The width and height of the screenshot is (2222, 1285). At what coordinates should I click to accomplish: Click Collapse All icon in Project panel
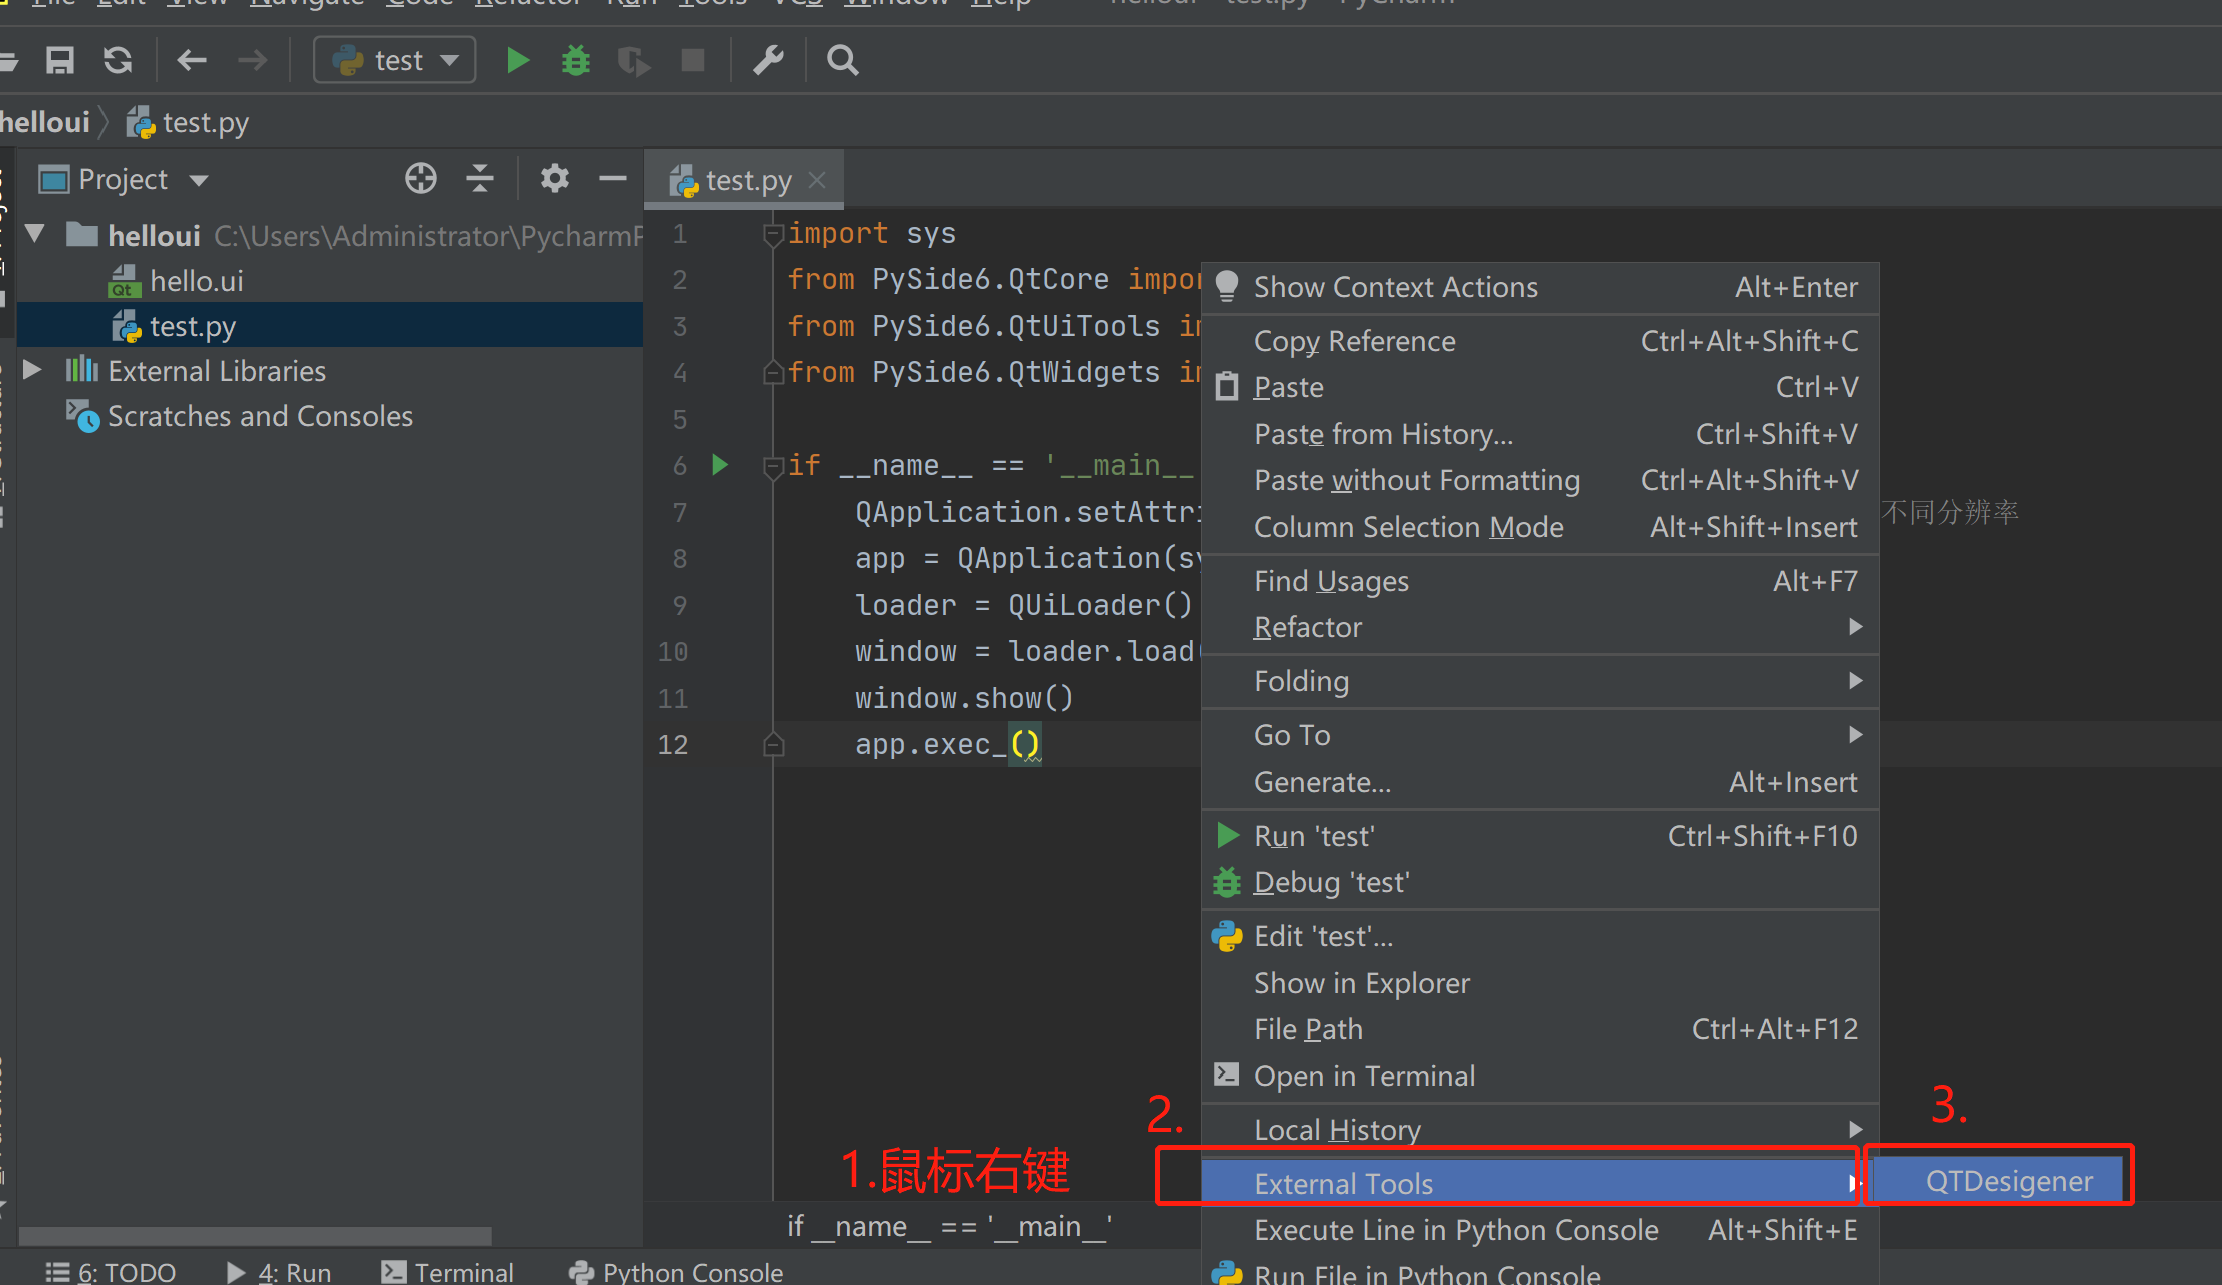point(480,179)
